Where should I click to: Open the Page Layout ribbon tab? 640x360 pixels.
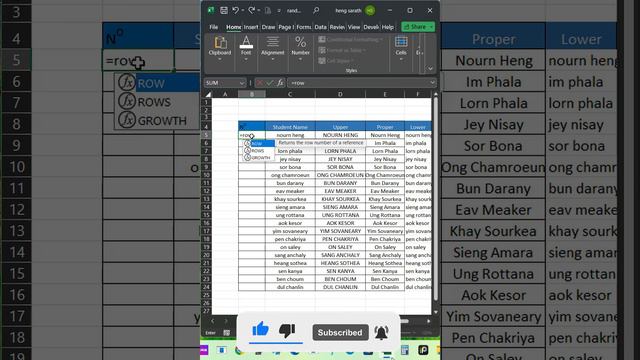click(x=285, y=27)
